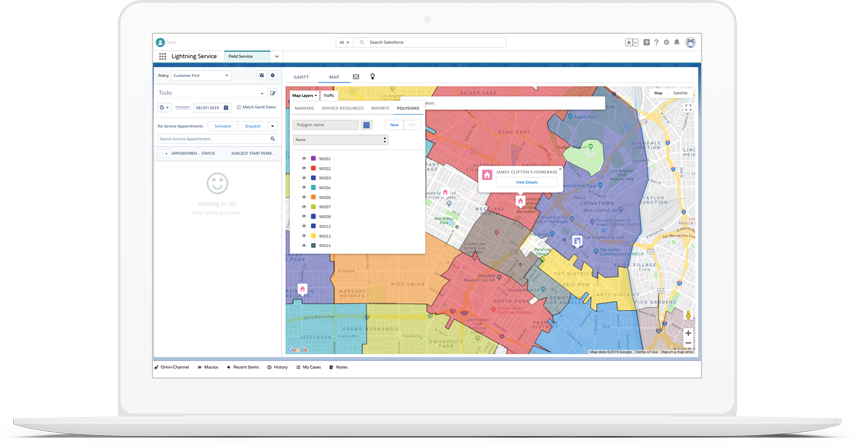Click the New polygon button
857x447 pixels.
pos(395,125)
